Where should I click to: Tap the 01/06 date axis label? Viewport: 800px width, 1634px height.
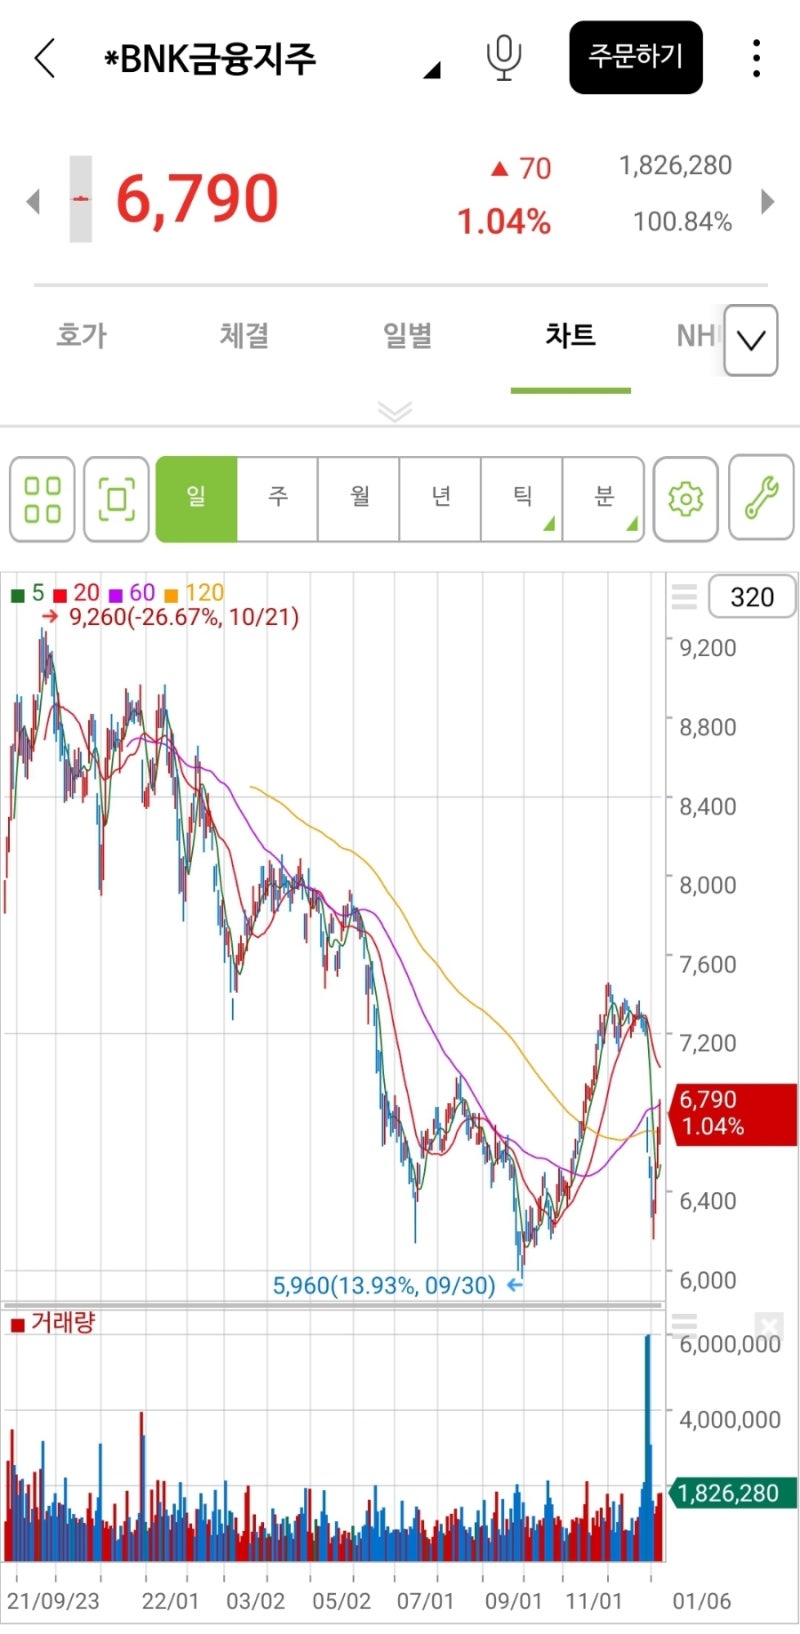pyautogui.click(x=702, y=1601)
